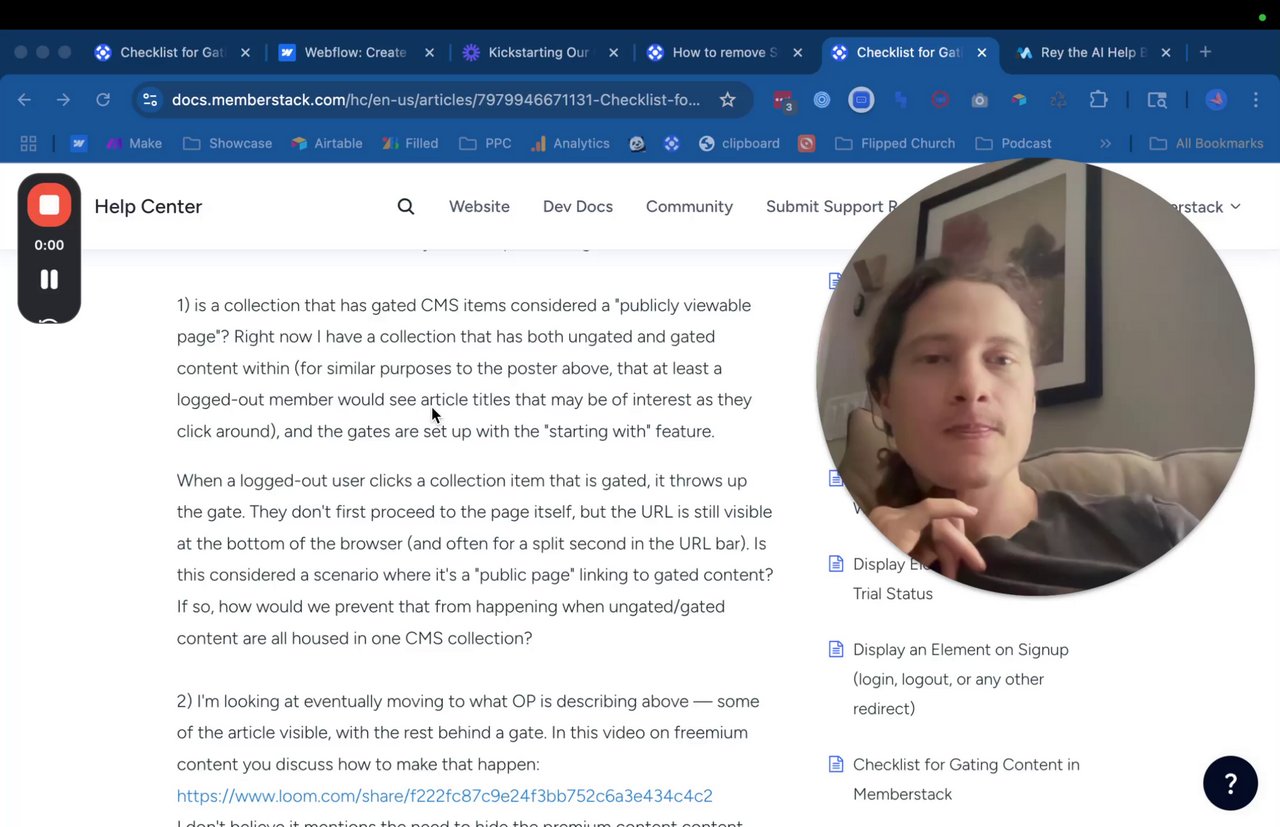The image size is (1280, 827).
Task: Open the apps grid in bookmarks bar
Action: point(28,143)
